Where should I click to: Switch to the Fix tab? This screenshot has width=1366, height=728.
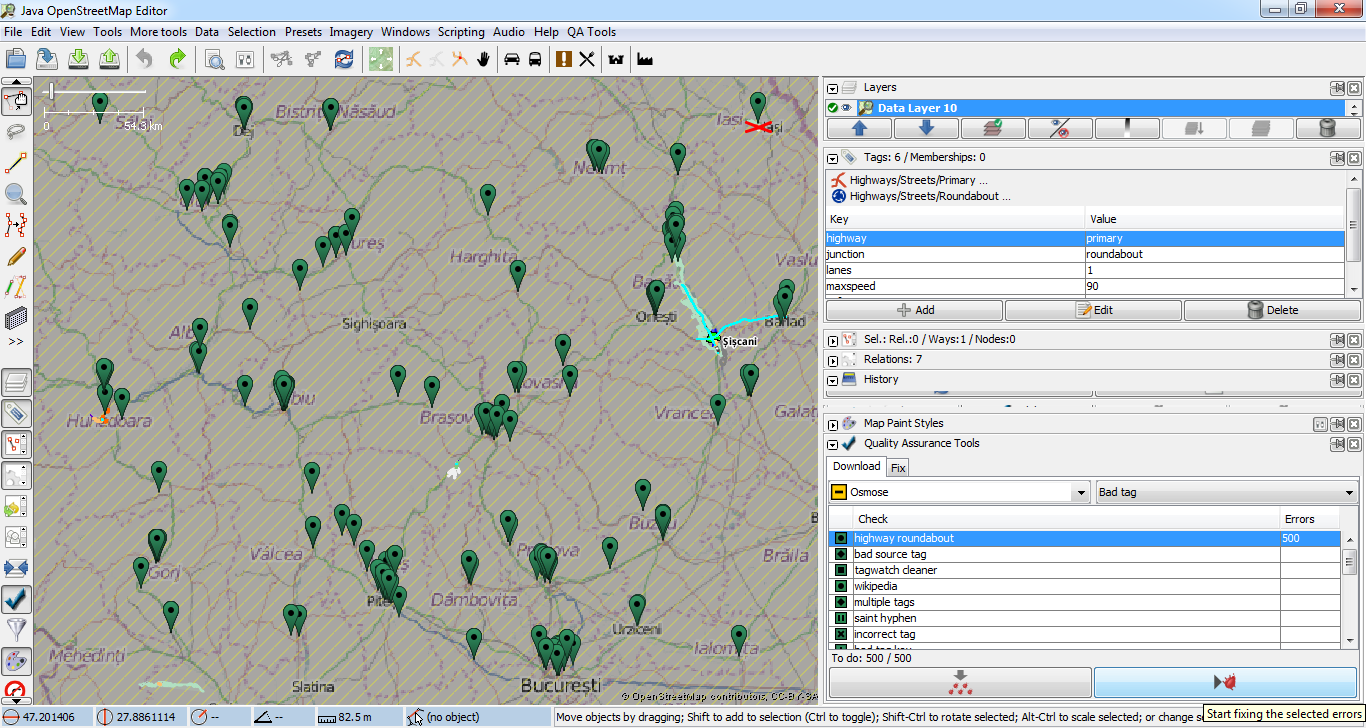click(898, 467)
